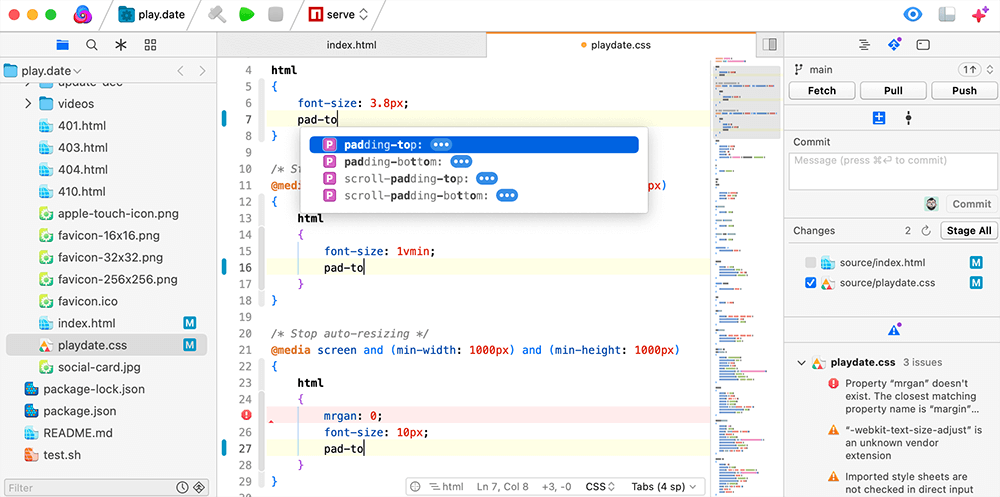Switch to the playdate.css tab

tap(621, 45)
